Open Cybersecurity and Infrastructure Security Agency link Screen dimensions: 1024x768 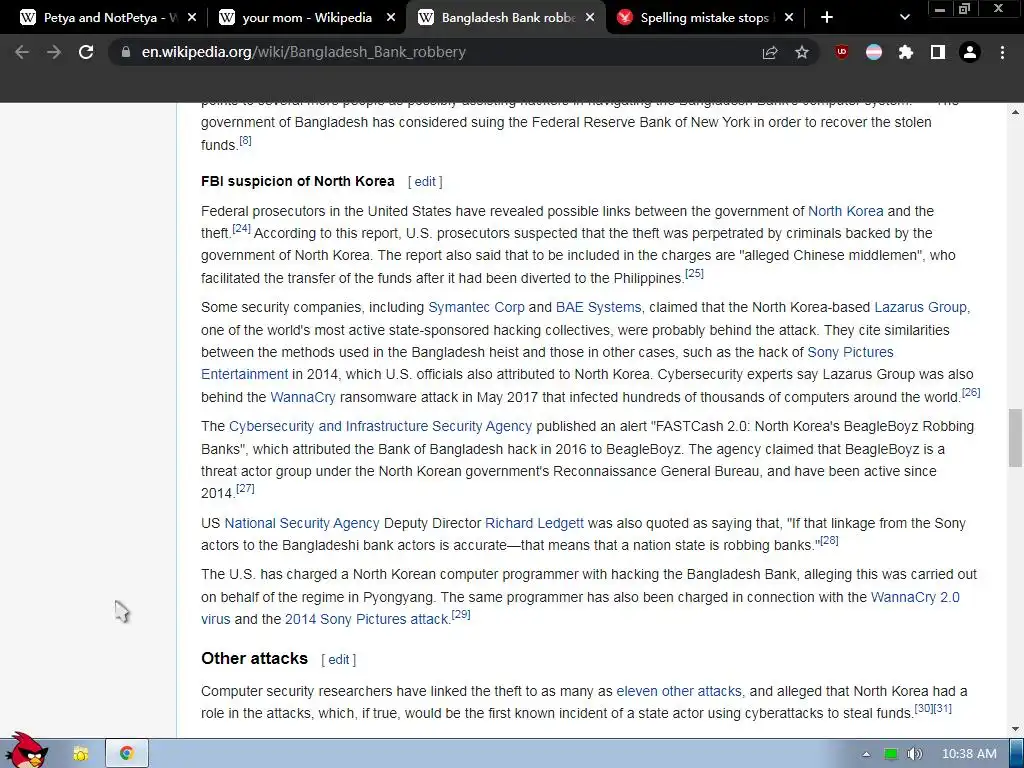coord(380,426)
